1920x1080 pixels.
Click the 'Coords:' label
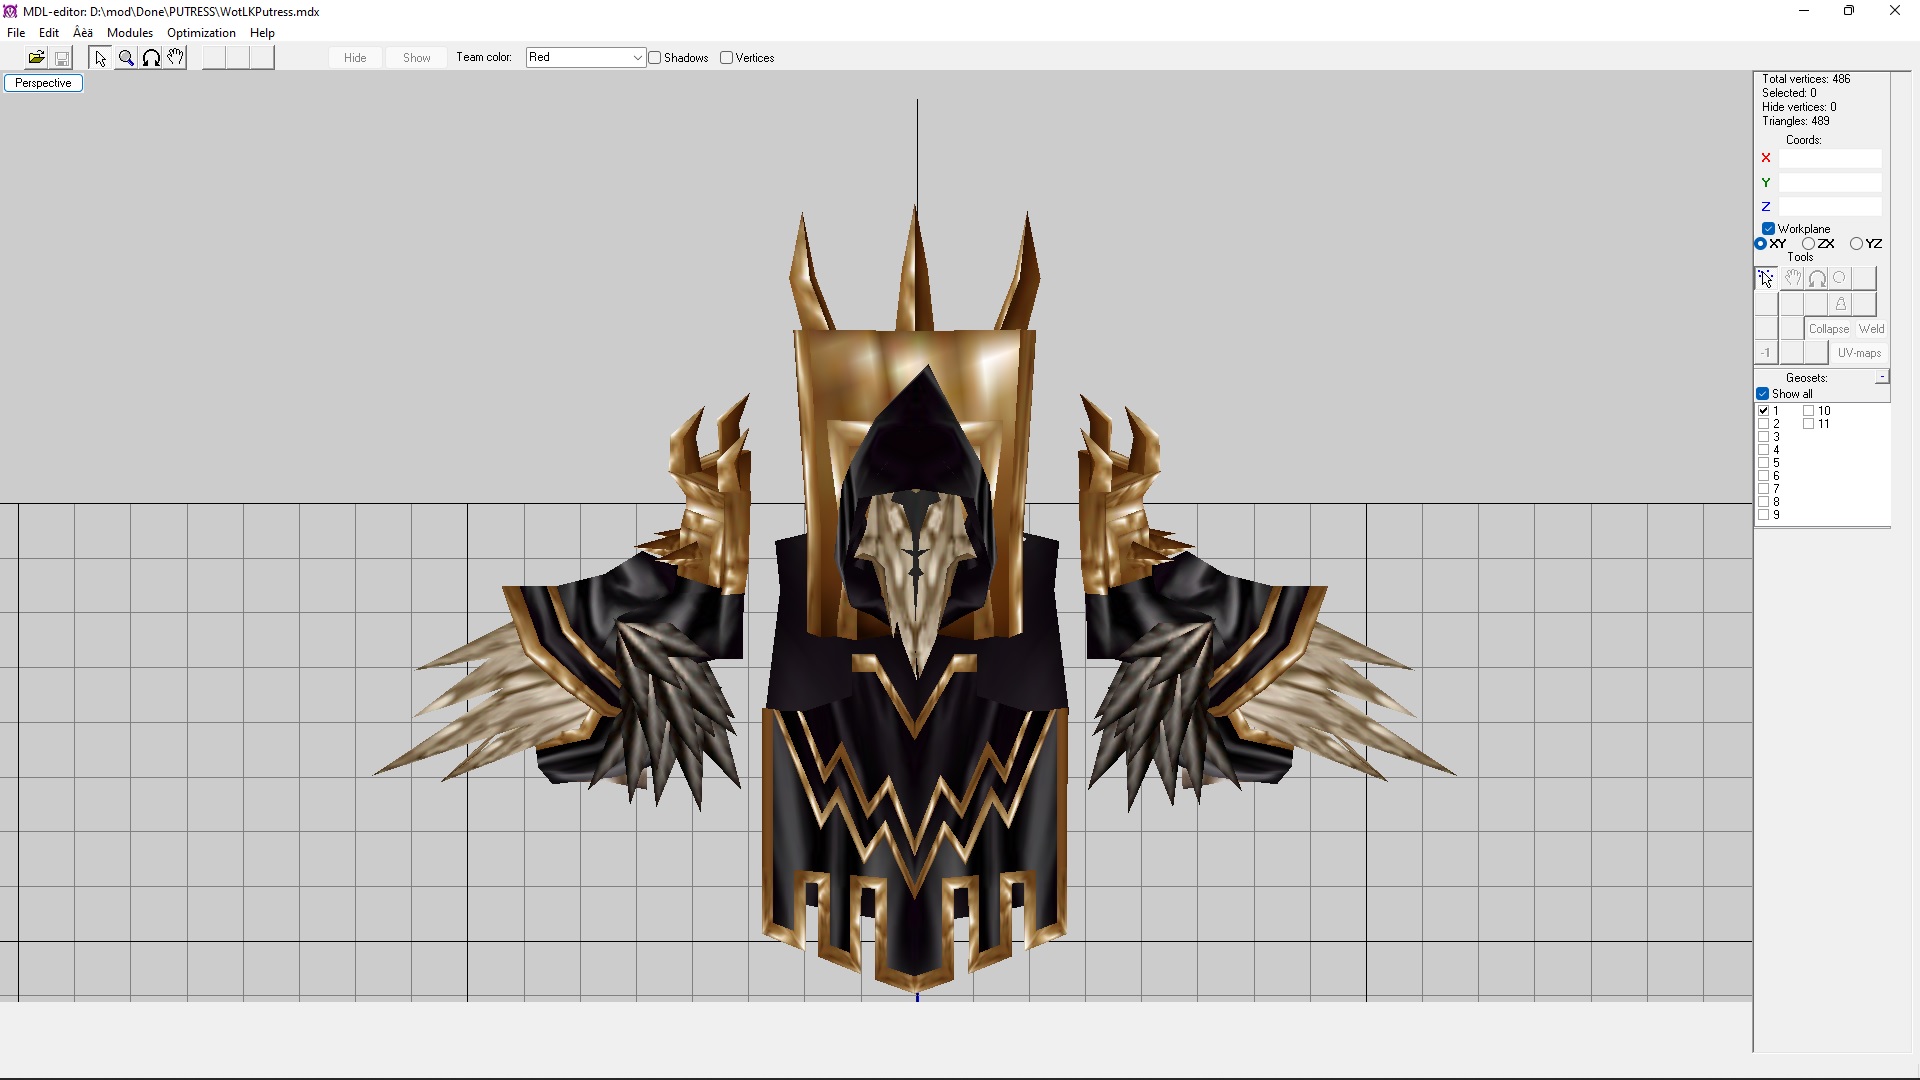pos(1804,140)
